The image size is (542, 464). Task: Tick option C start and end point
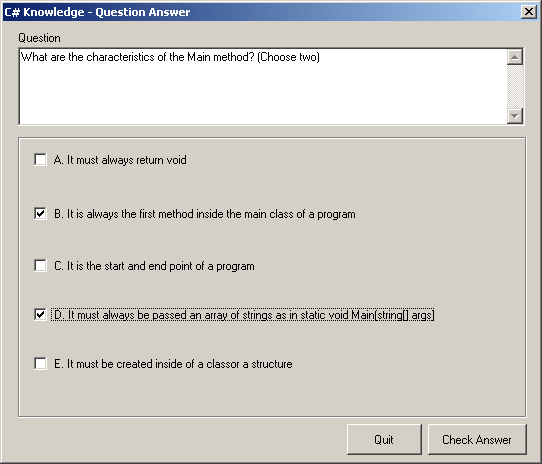tap(40, 266)
